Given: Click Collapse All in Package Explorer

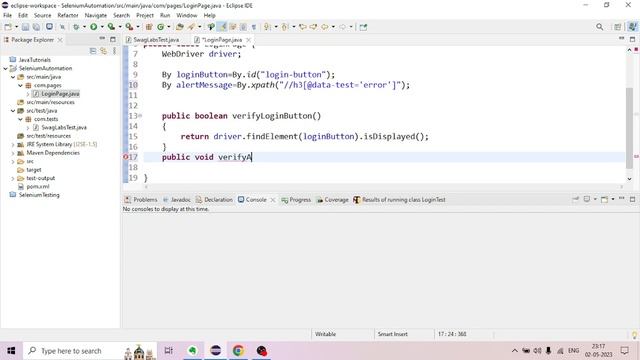Looking at the screenshot, I should 93,51.
